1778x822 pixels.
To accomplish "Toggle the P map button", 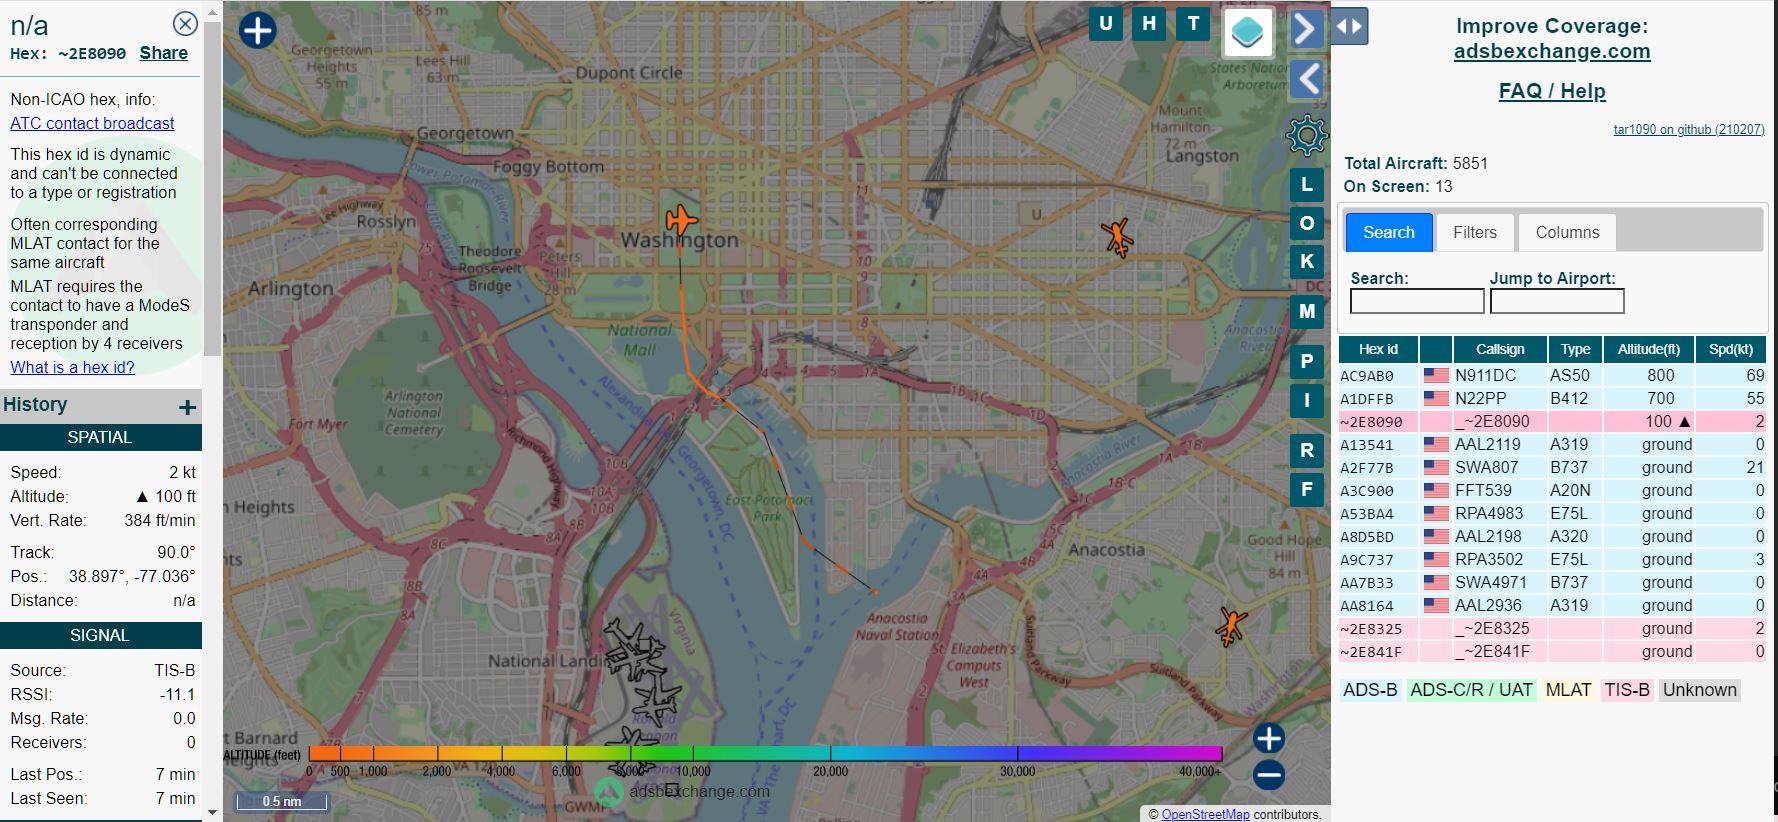I will 1306,361.
